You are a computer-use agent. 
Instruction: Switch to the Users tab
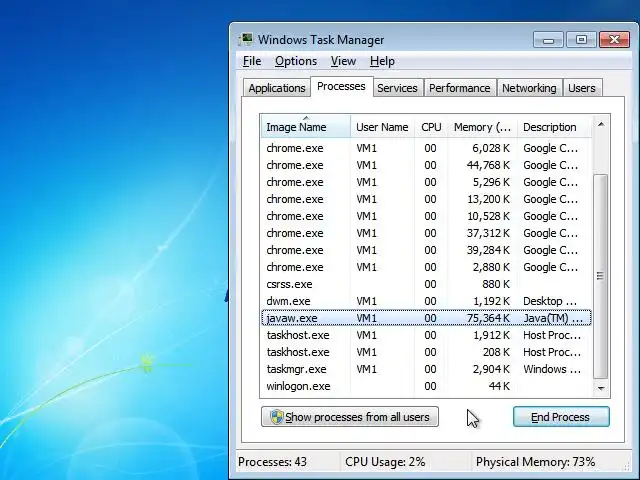pyautogui.click(x=582, y=88)
